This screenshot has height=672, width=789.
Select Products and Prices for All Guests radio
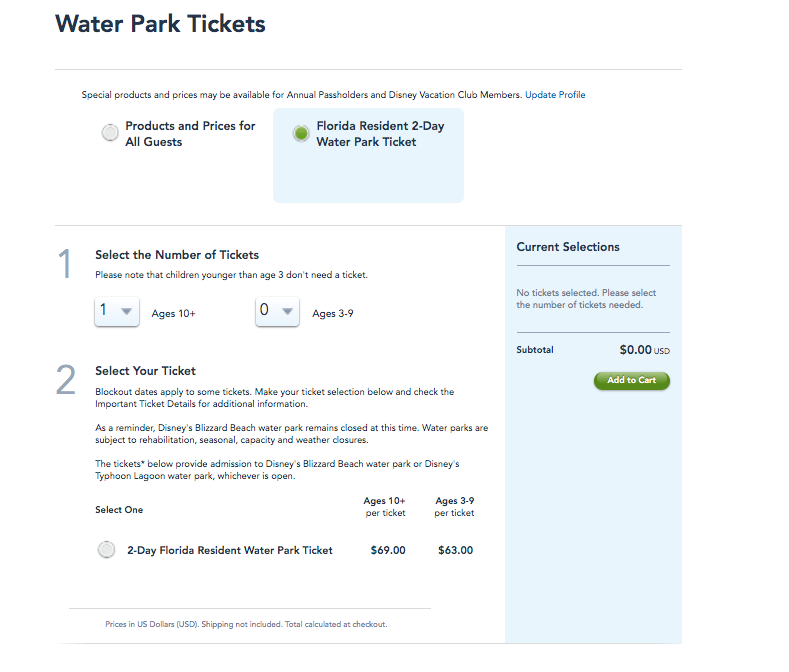pos(110,134)
